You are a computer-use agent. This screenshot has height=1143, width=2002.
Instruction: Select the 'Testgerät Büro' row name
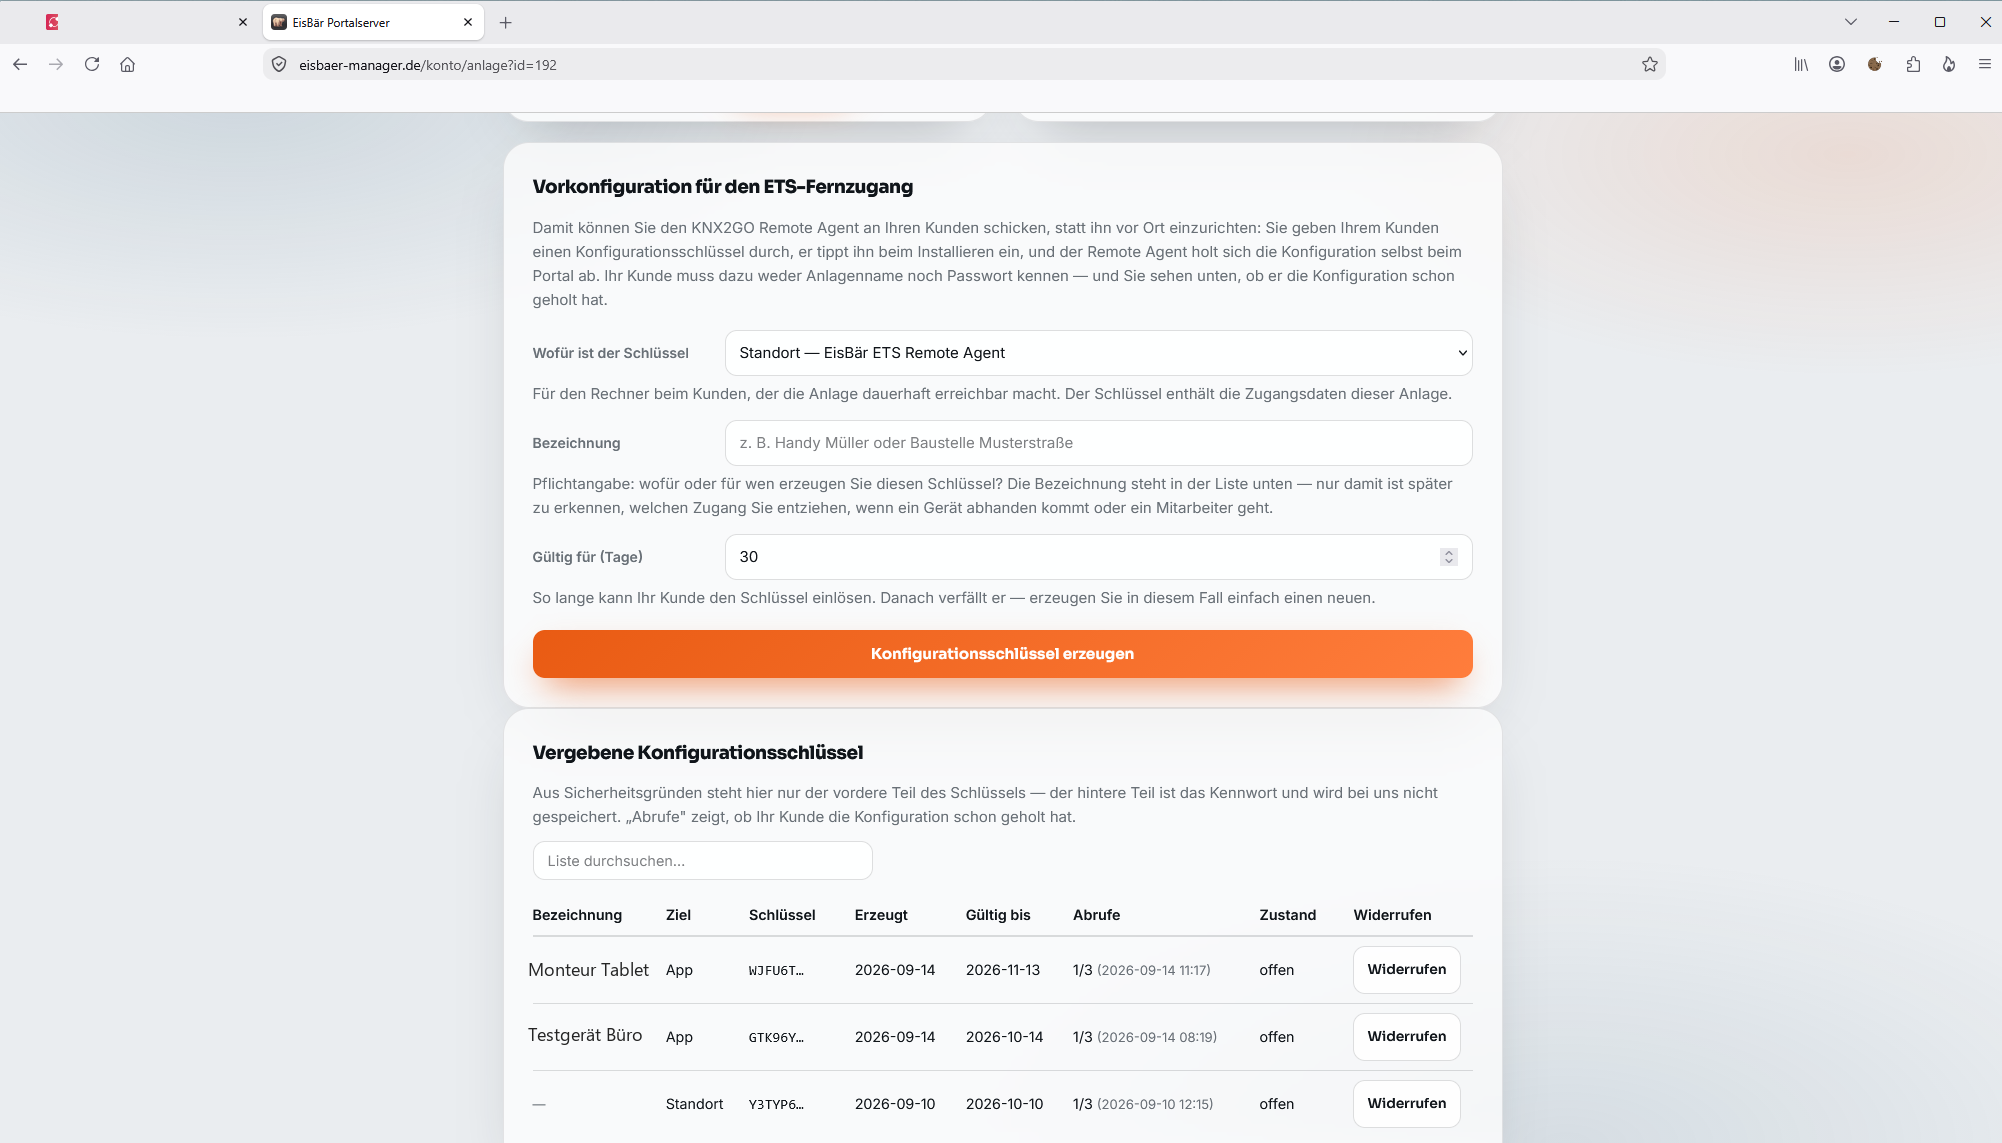pyautogui.click(x=585, y=1035)
